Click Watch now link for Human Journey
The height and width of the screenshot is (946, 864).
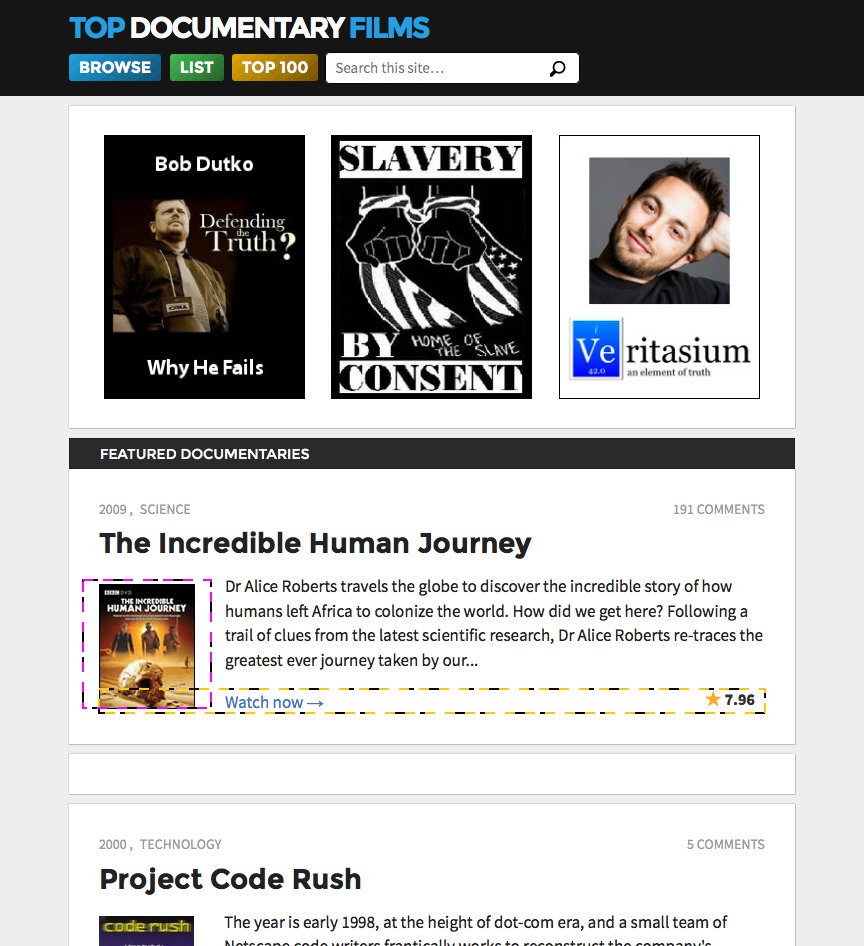click(x=275, y=702)
